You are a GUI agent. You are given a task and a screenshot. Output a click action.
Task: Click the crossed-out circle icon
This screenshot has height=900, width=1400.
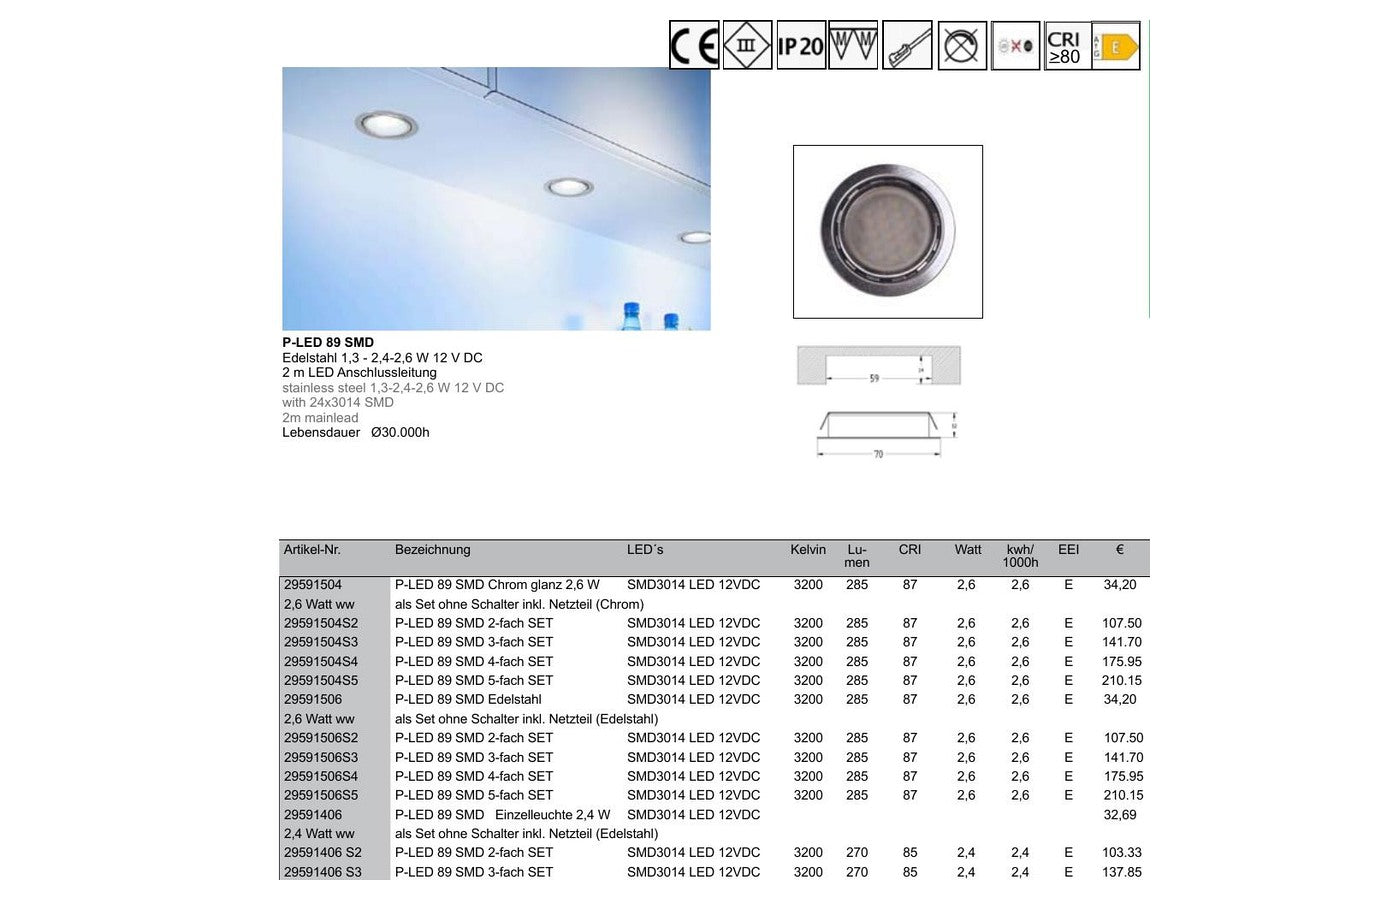[962, 45]
